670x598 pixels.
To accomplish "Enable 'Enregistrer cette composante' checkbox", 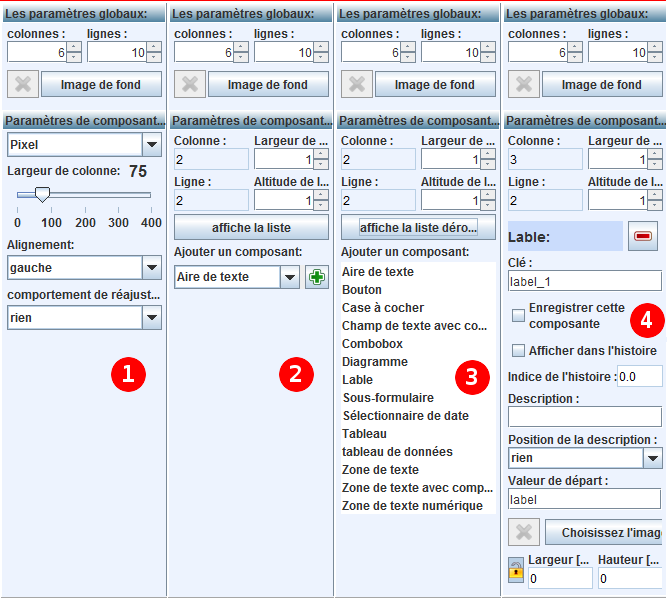I will coord(518,316).
